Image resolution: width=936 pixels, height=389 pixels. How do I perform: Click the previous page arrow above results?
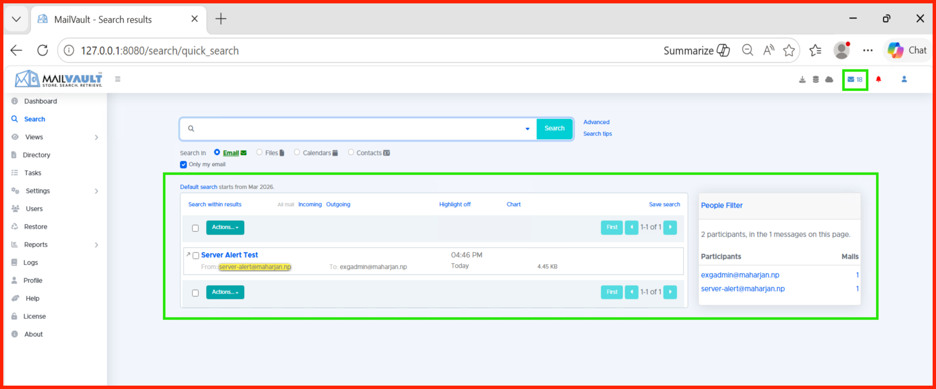pyautogui.click(x=632, y=227)
